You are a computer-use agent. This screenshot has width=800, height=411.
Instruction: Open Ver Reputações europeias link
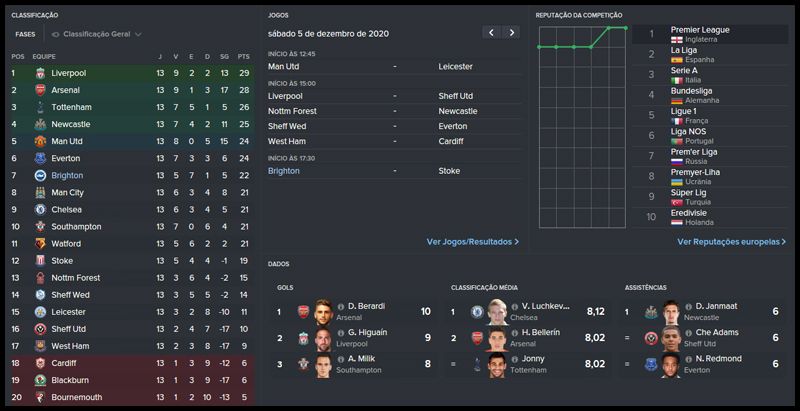coord(731,242)
